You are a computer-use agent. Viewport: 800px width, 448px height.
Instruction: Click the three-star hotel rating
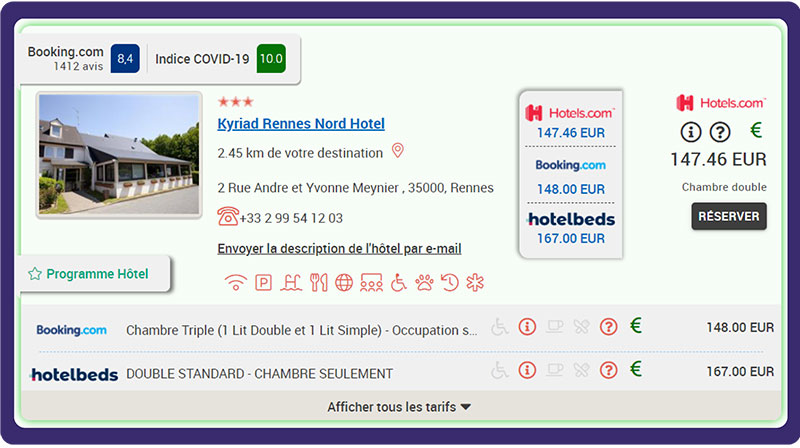tap(236, 102)
